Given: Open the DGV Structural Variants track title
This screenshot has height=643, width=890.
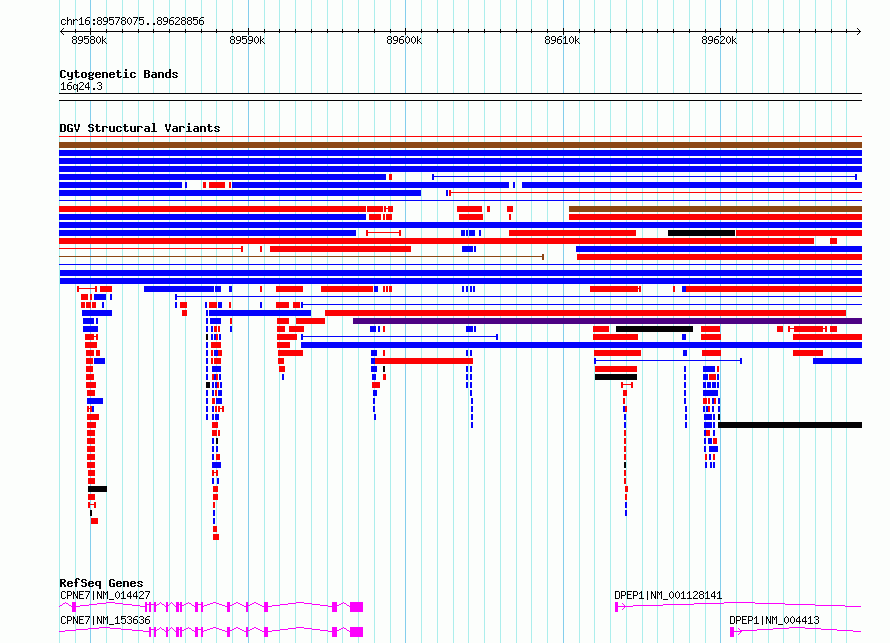Looking at the screenshot, I should [140, 128].
